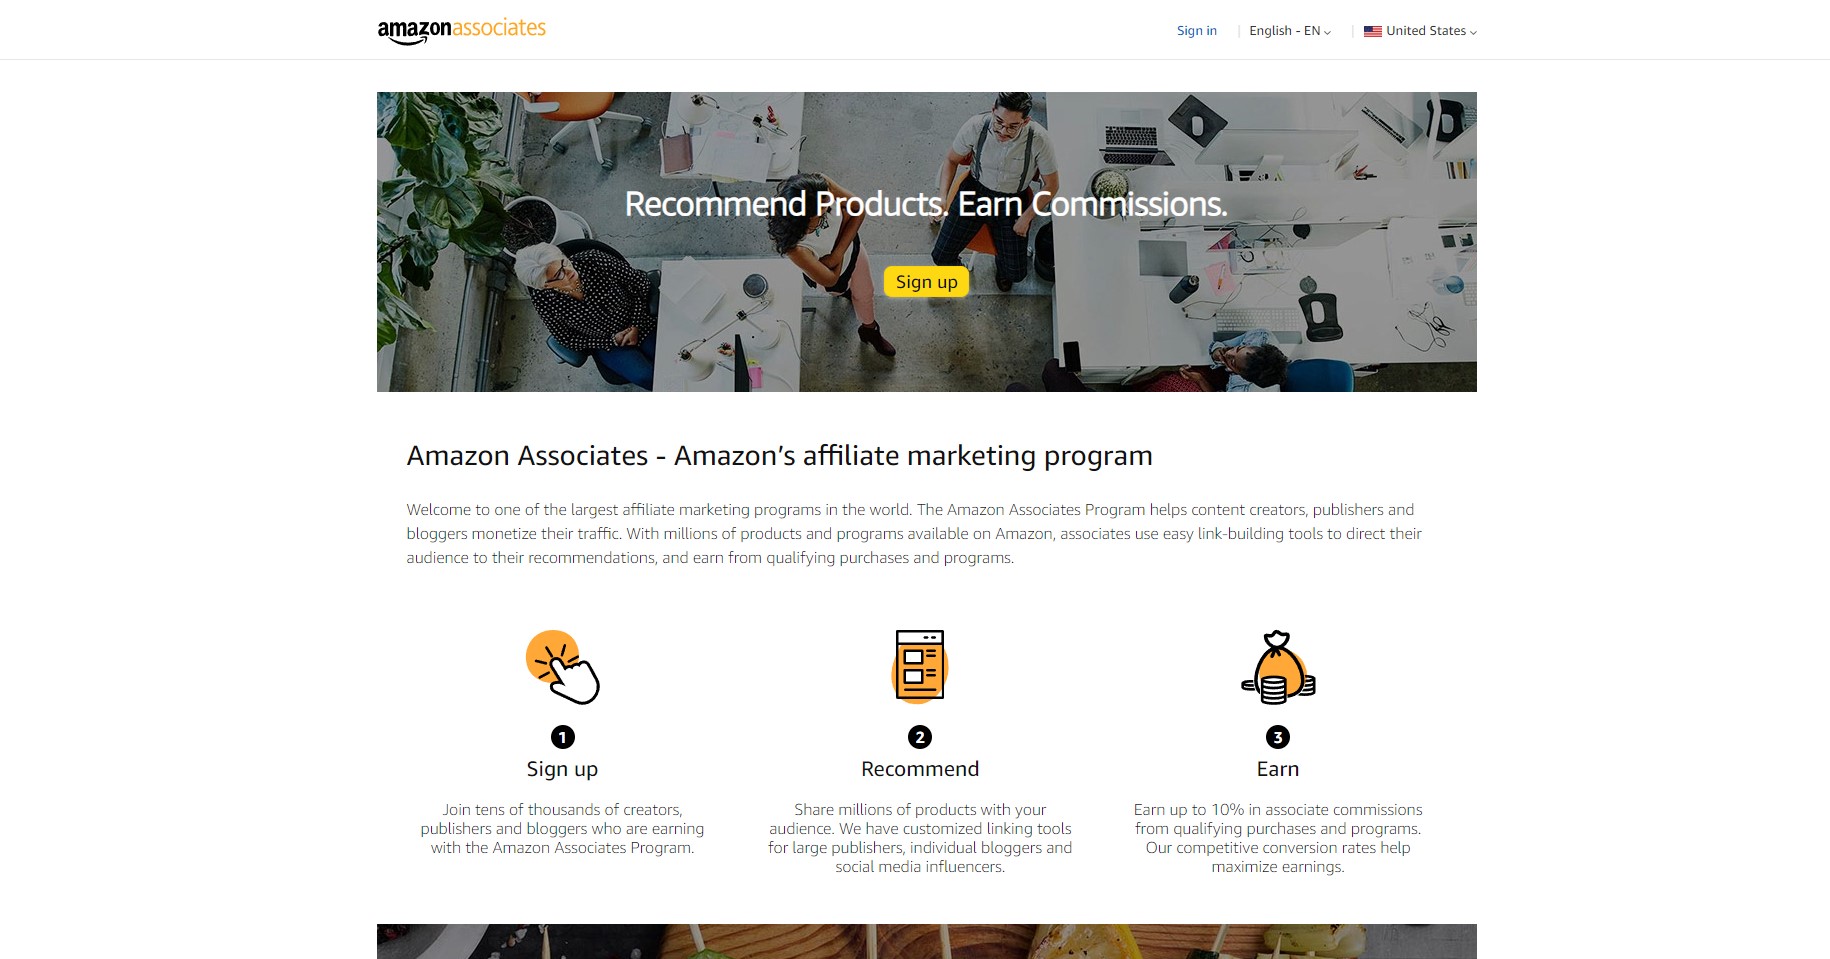Click the Amazon Associates logo
Screen dimensions: 1830x959
[461, 30]
